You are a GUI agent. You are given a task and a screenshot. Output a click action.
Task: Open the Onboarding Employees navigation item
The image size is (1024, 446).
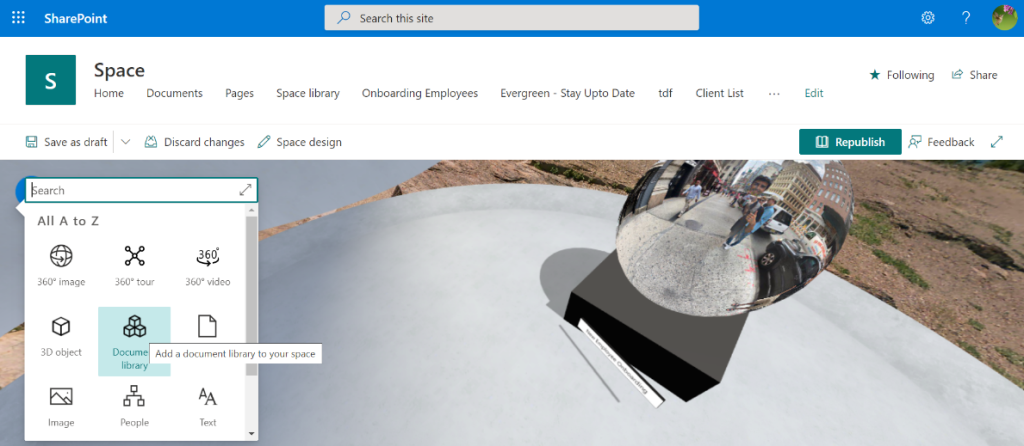tap(420, 93)
